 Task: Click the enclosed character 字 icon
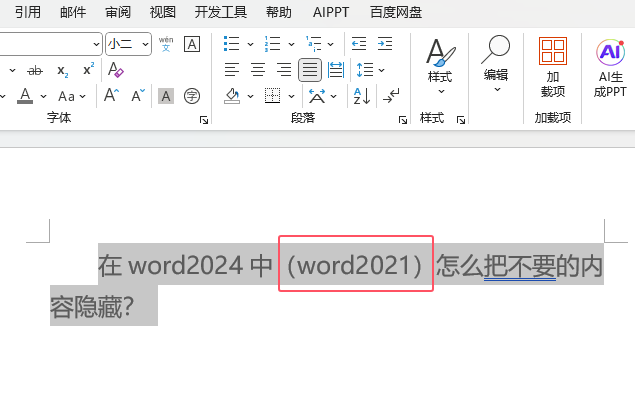pyautogui.click(x=192, y=96)
